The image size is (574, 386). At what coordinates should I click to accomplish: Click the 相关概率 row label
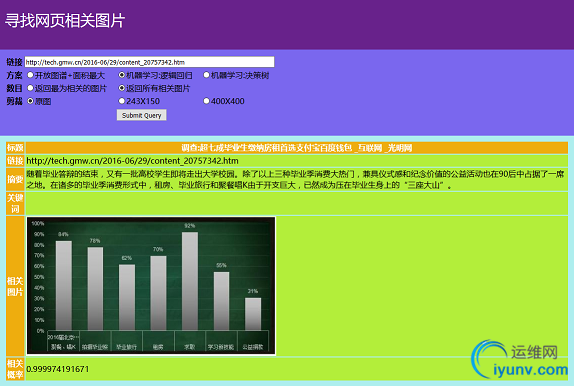15,369
